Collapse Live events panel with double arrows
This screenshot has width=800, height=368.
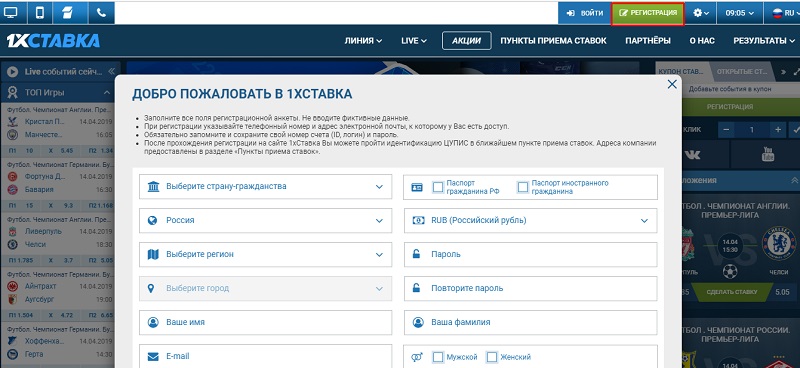(112, 71)
